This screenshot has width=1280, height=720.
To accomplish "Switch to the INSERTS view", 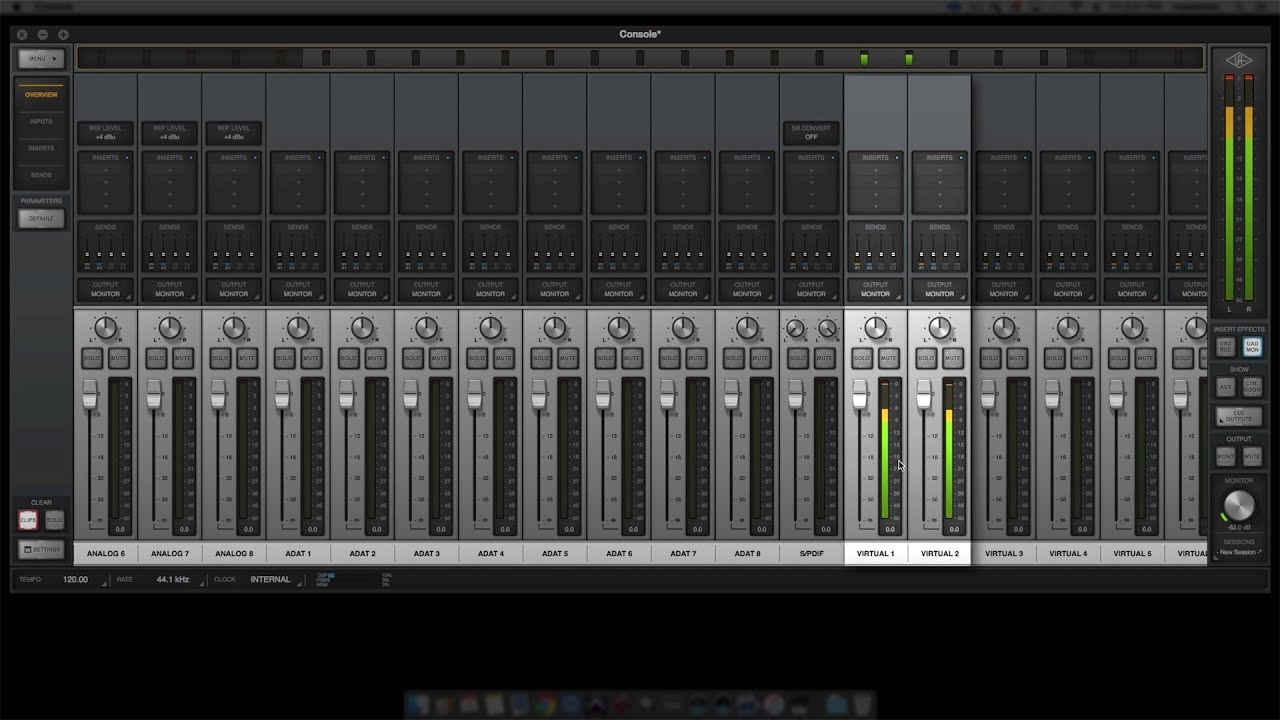I will (41, 148).
